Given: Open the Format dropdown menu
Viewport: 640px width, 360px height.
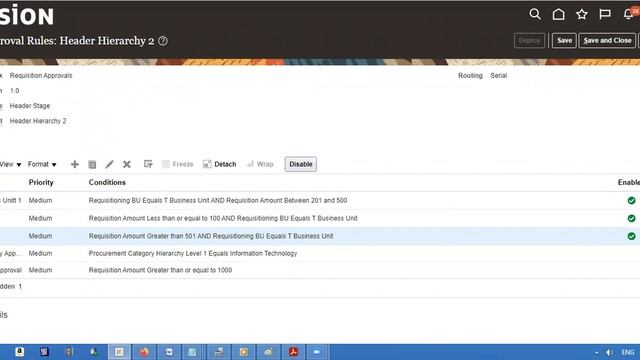Looking at the screenshot, I should (42, 164).
